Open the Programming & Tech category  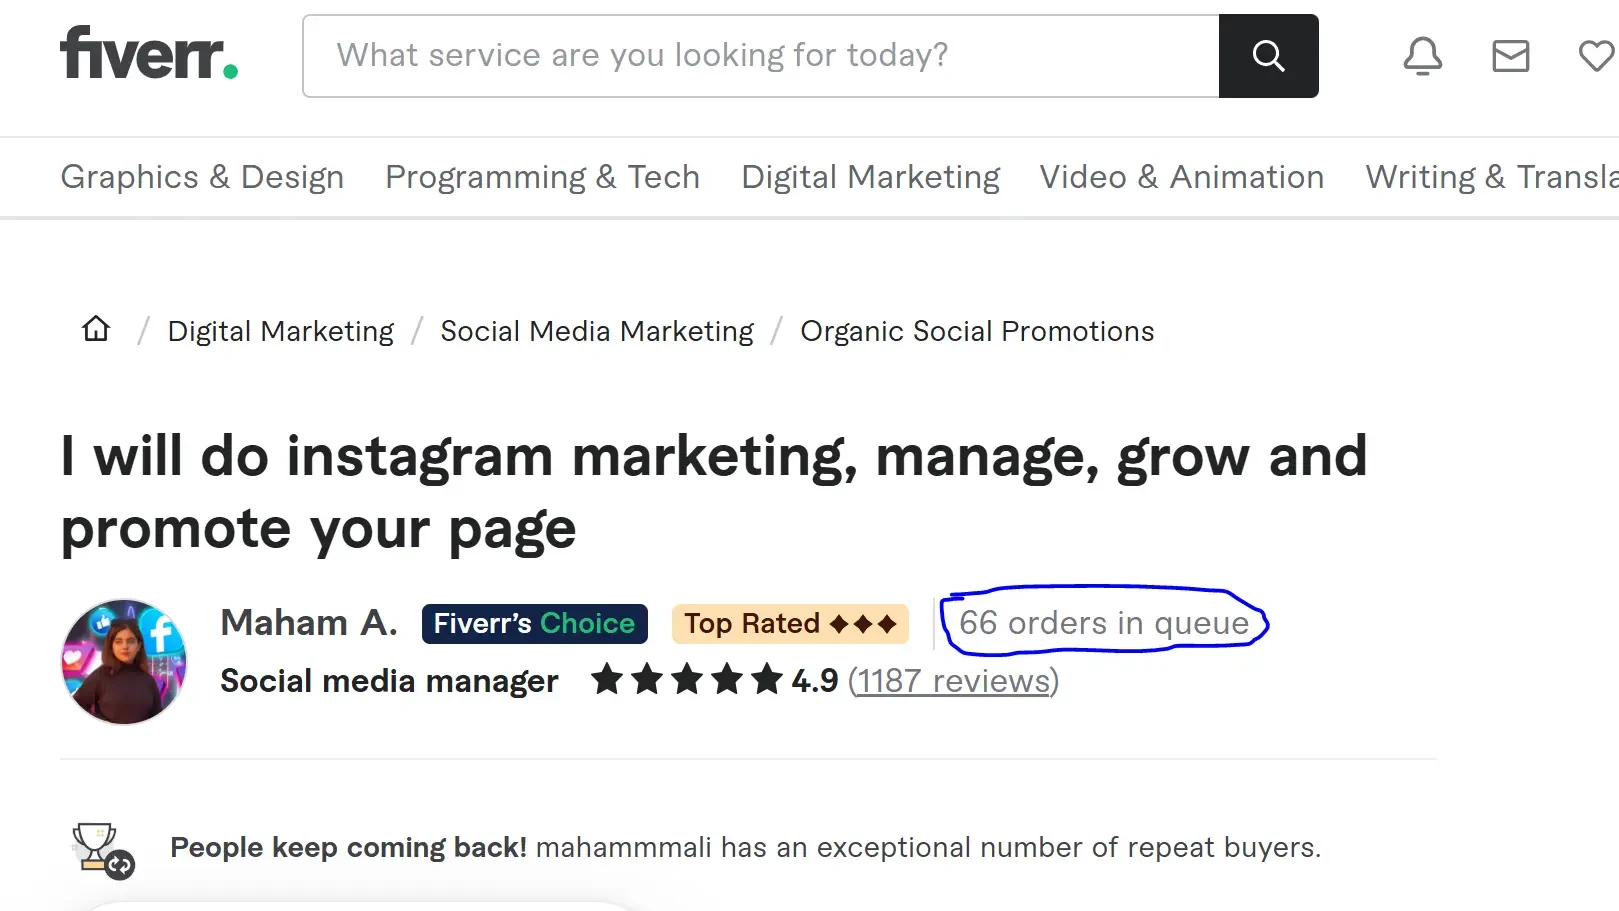(x=542, y=177)
